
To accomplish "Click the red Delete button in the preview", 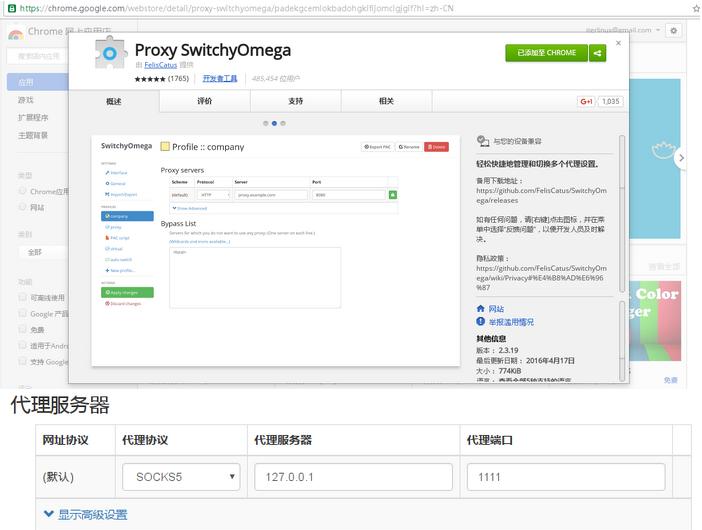I will (x=436, y=147).
